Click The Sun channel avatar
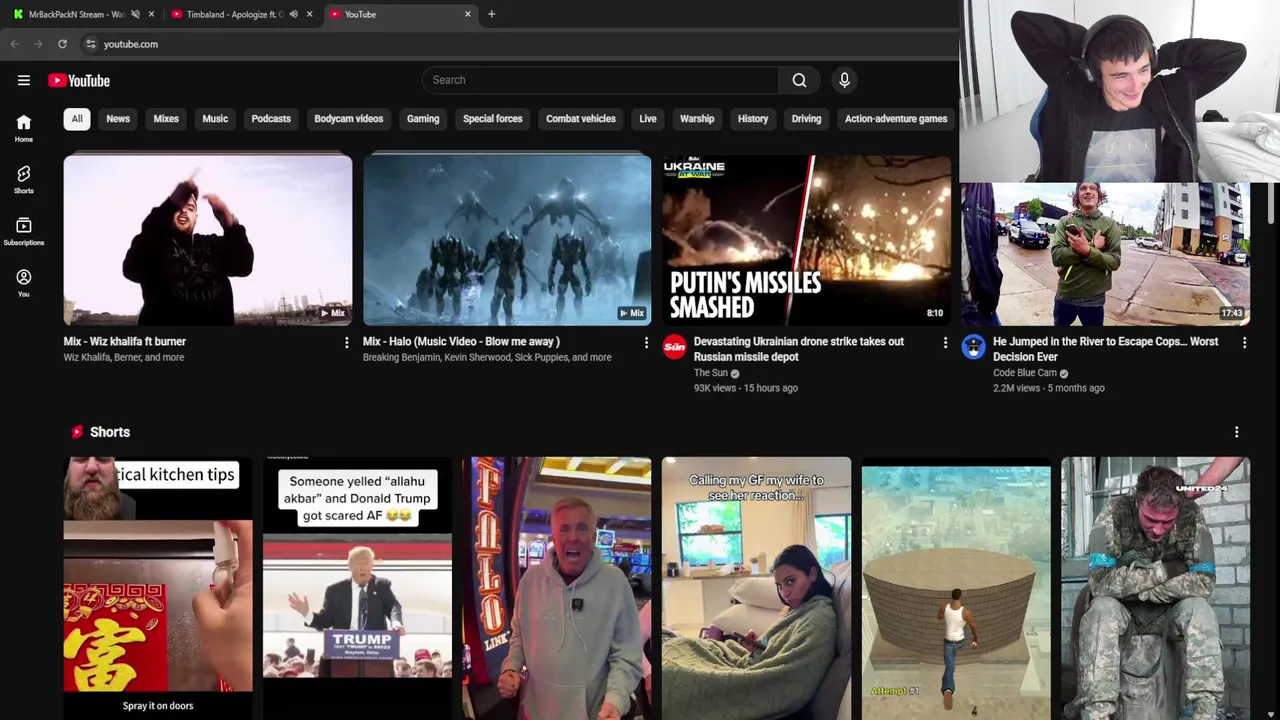This screenshot has width=1280, height=720. click(675, 347)
